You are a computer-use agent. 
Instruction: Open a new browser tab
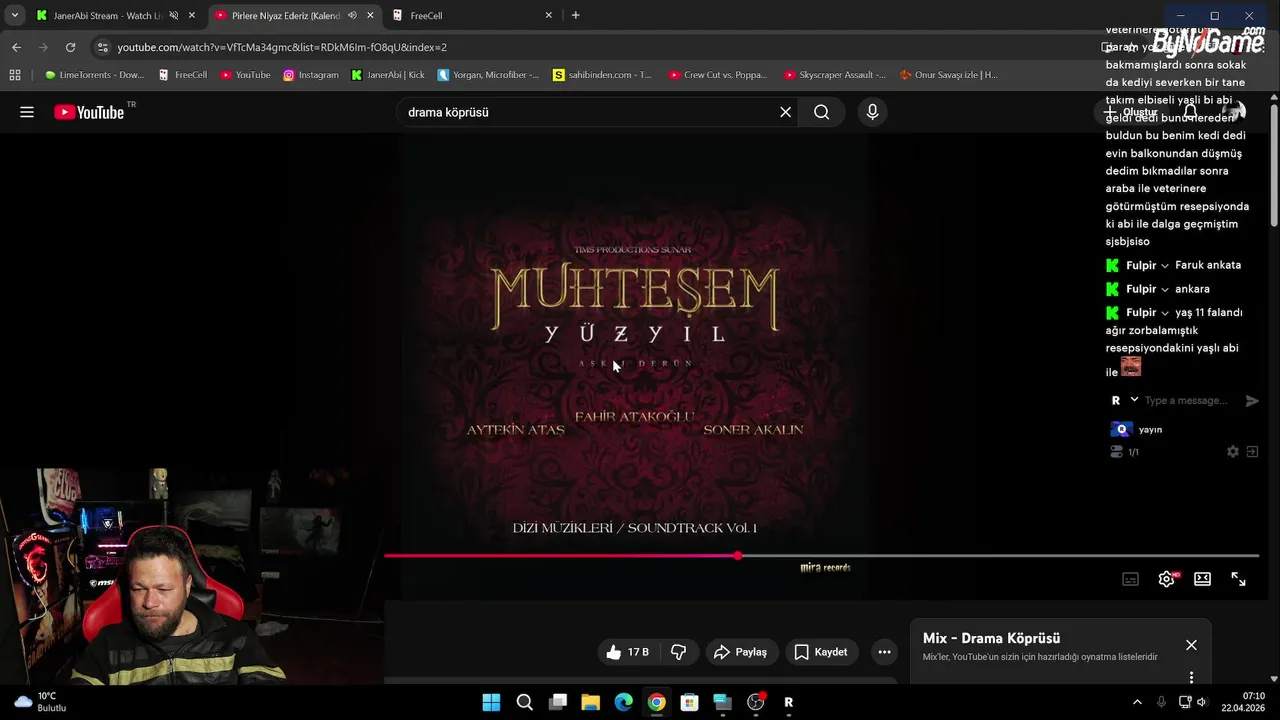tap(575, 16)
